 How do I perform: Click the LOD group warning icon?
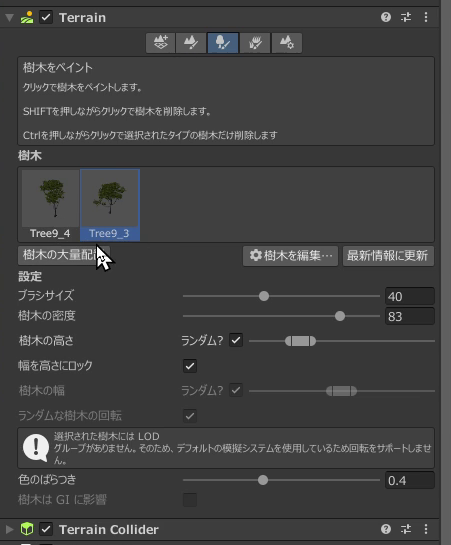pos(36,447)
